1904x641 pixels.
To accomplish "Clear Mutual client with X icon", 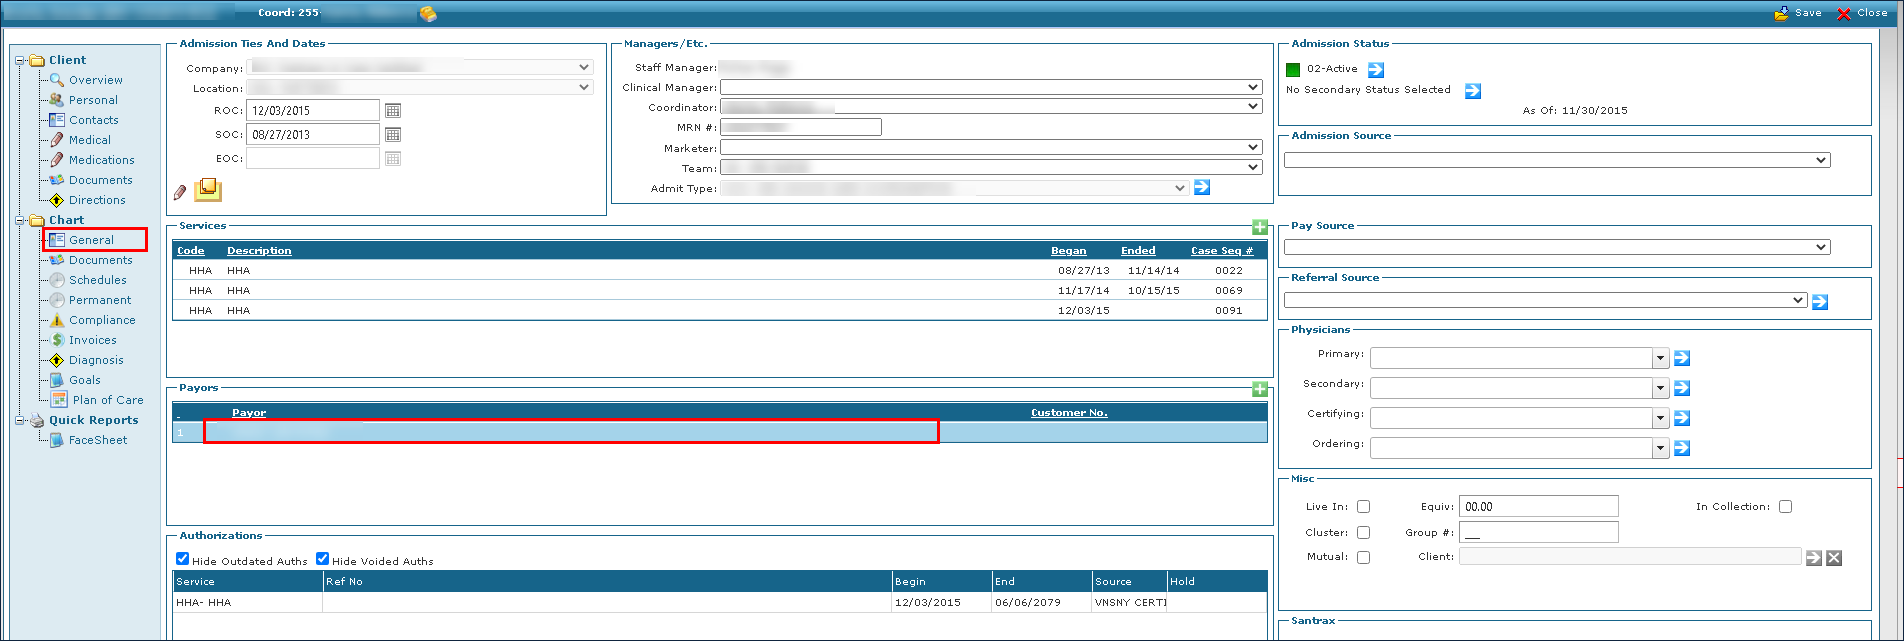I will click(1834, 558).
